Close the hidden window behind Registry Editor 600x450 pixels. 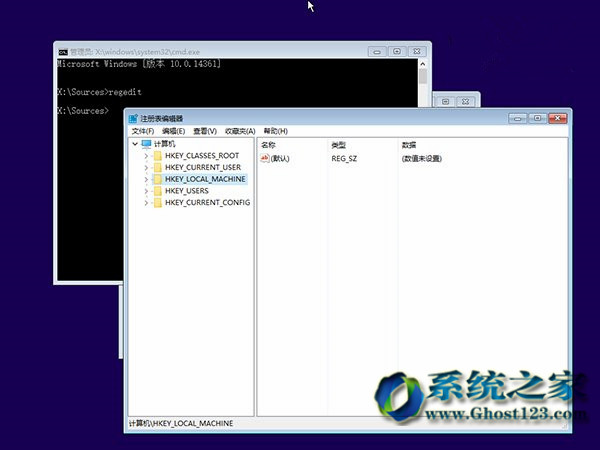click(x=465, y=101)
